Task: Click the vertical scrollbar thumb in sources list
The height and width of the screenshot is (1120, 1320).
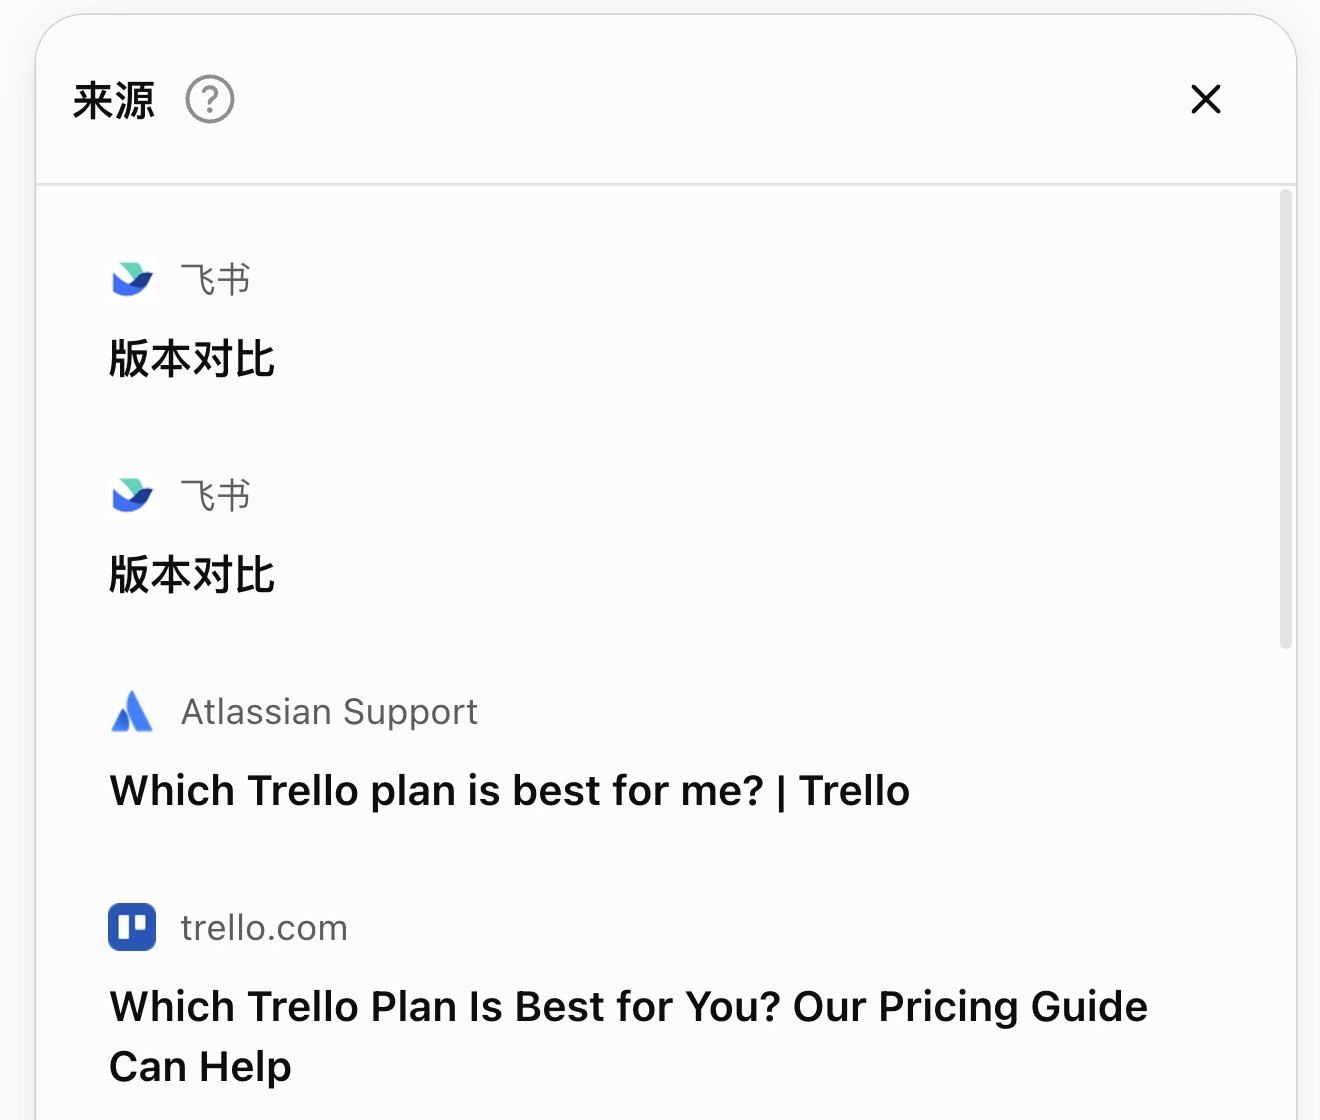Action: coord(1286,418)
